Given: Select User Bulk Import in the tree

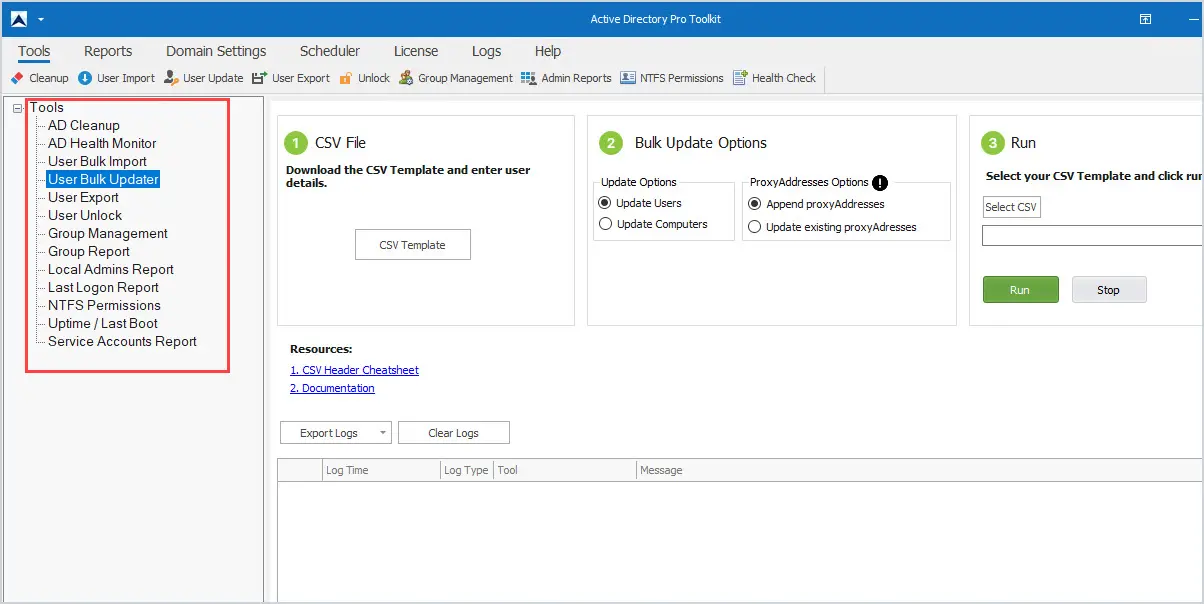Looking at the screenshot, I should click(97, 161).
